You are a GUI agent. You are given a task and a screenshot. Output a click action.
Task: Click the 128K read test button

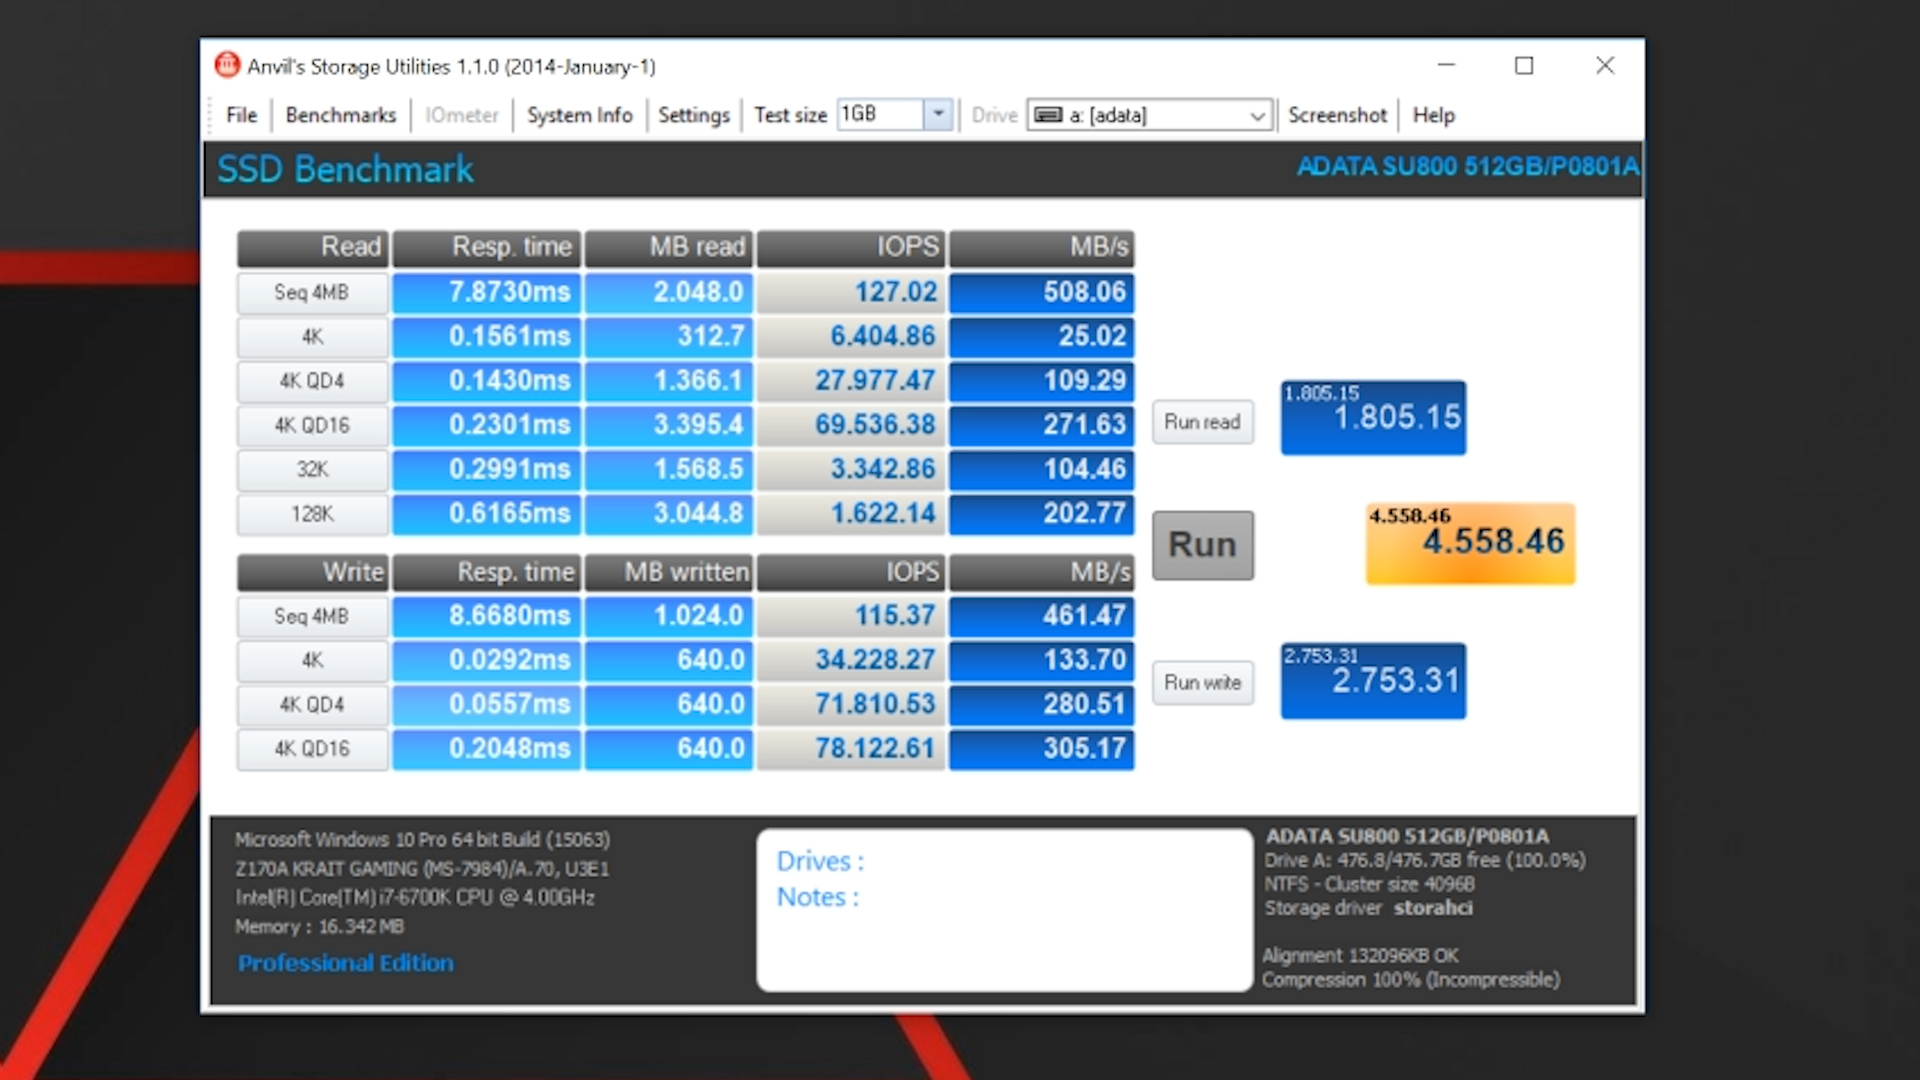coord(312,514)
